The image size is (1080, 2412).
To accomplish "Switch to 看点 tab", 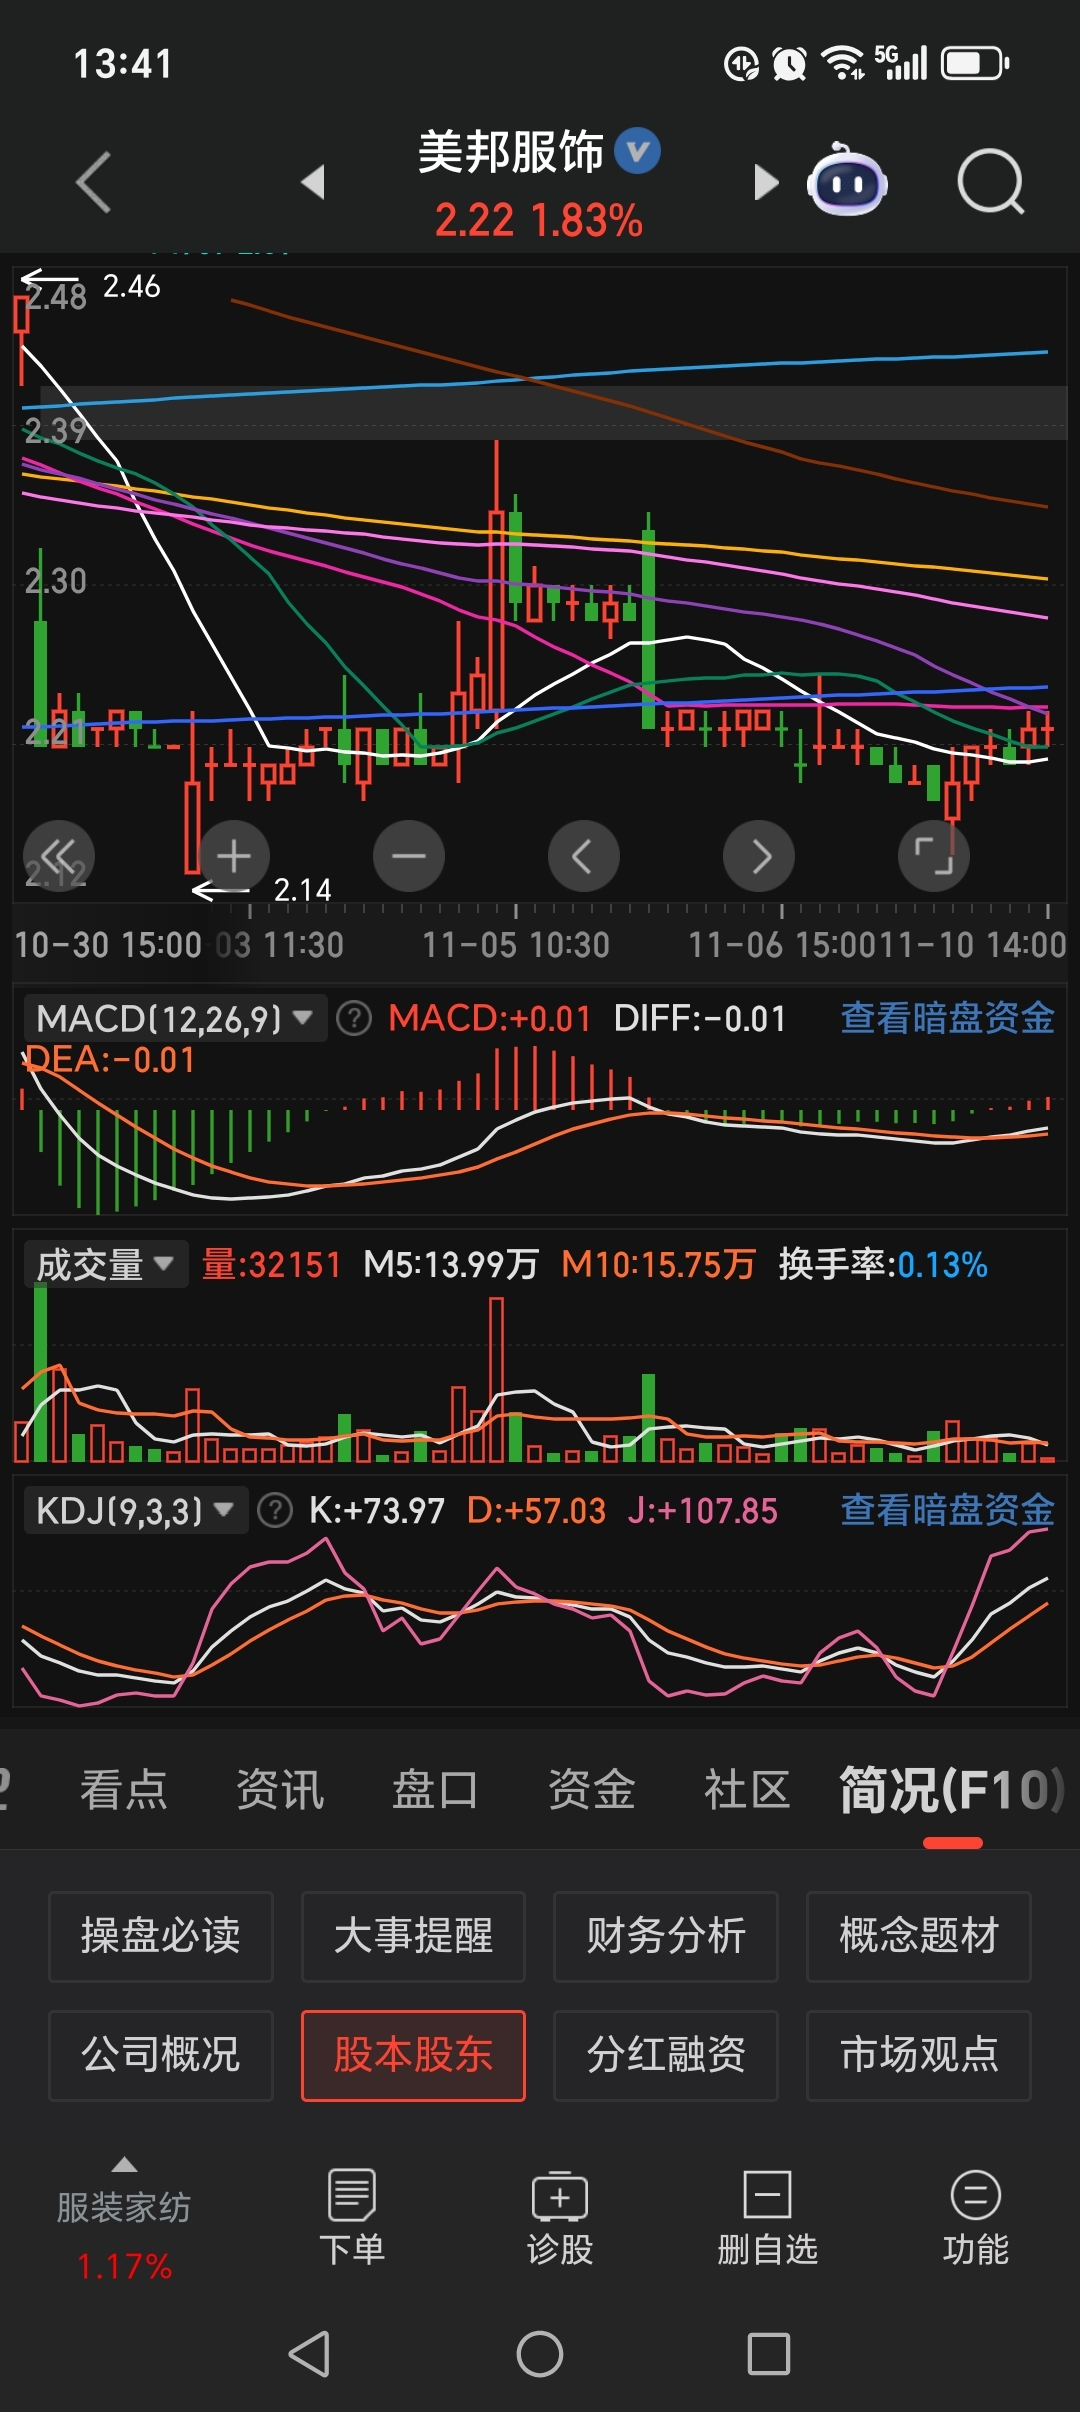I will click(x=124, y=1790).
